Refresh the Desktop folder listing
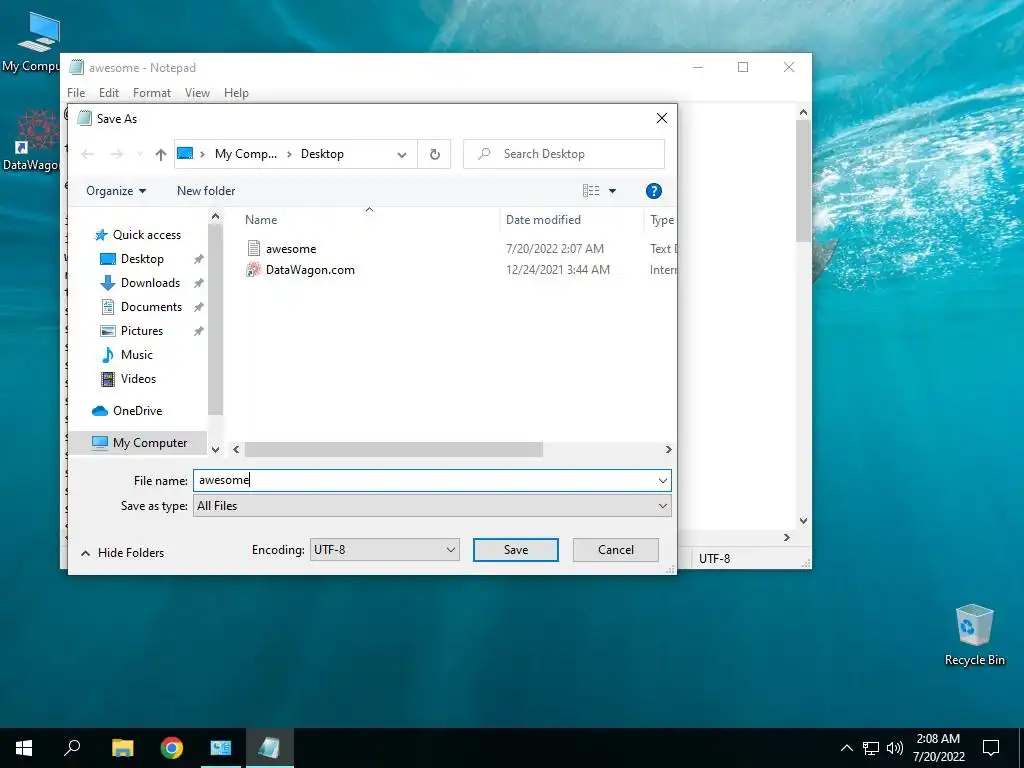1024x768 pixels. tap(434, 154)
